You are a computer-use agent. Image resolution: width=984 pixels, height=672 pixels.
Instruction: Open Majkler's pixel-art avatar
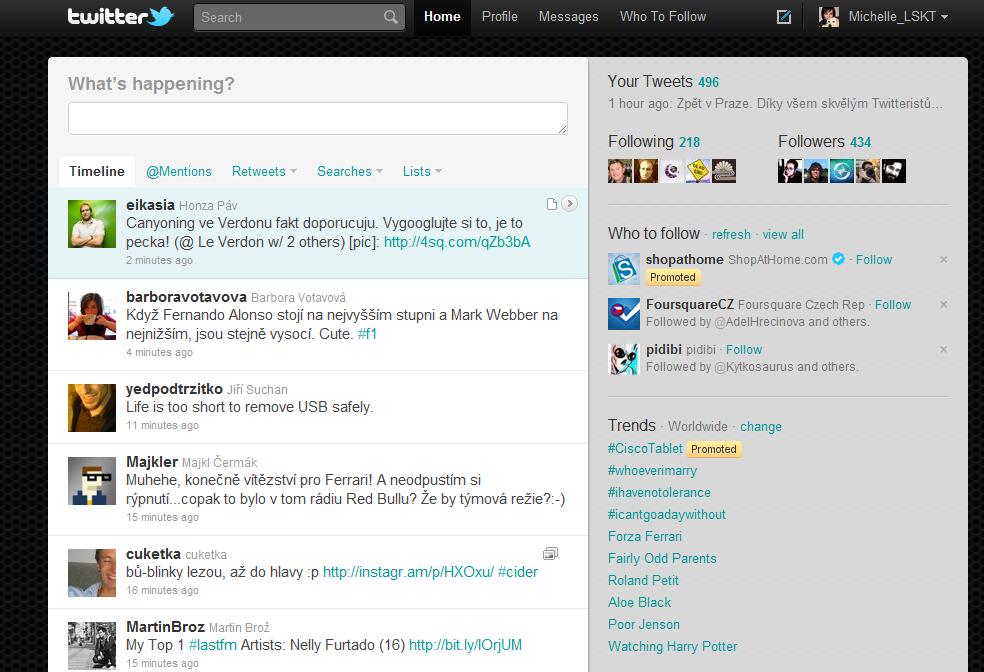[x=92, y=481]
